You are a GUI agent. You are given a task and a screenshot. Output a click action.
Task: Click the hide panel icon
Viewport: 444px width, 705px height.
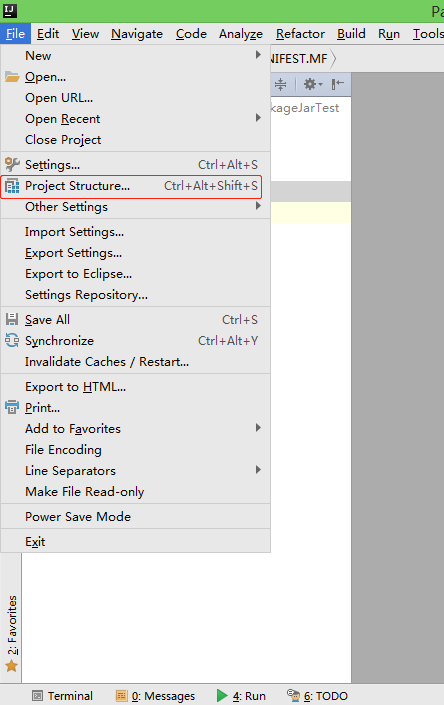337,84
